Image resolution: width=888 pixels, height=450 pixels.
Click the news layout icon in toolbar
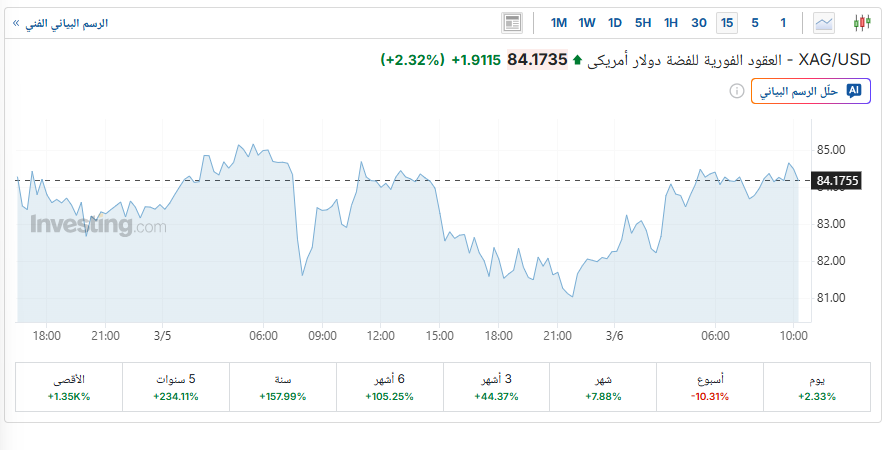point(513,22)
